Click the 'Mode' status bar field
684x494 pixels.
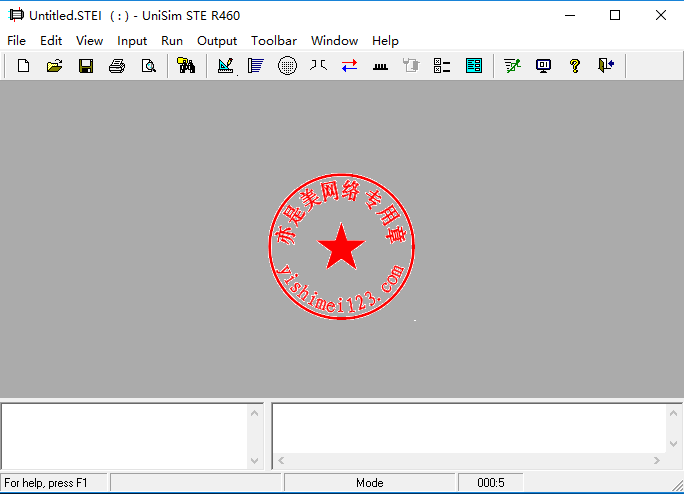pos(369,483)
